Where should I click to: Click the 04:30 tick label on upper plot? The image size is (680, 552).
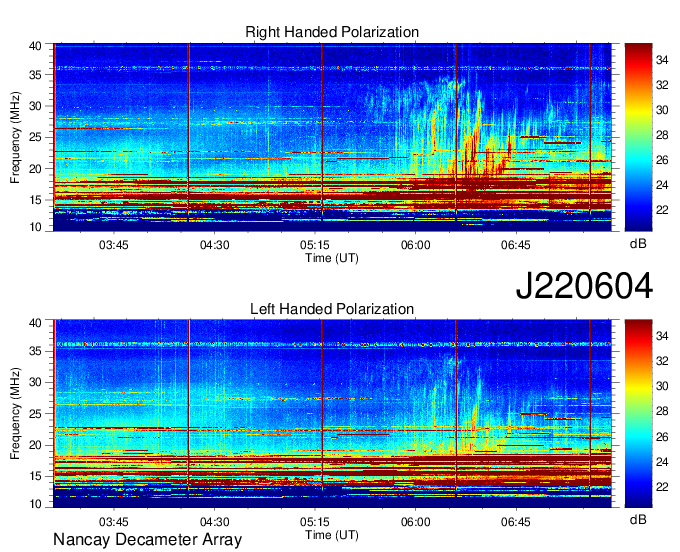[214, 245]
